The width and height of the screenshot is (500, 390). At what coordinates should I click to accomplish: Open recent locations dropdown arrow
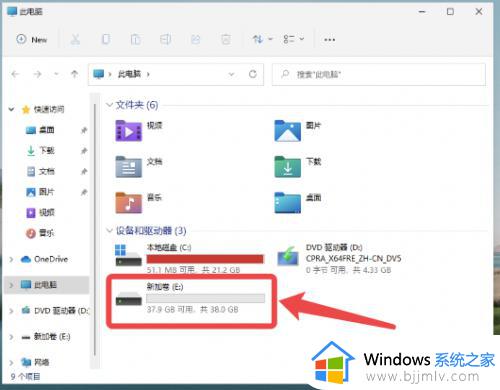pyautogui.click(x=56, y=74)
